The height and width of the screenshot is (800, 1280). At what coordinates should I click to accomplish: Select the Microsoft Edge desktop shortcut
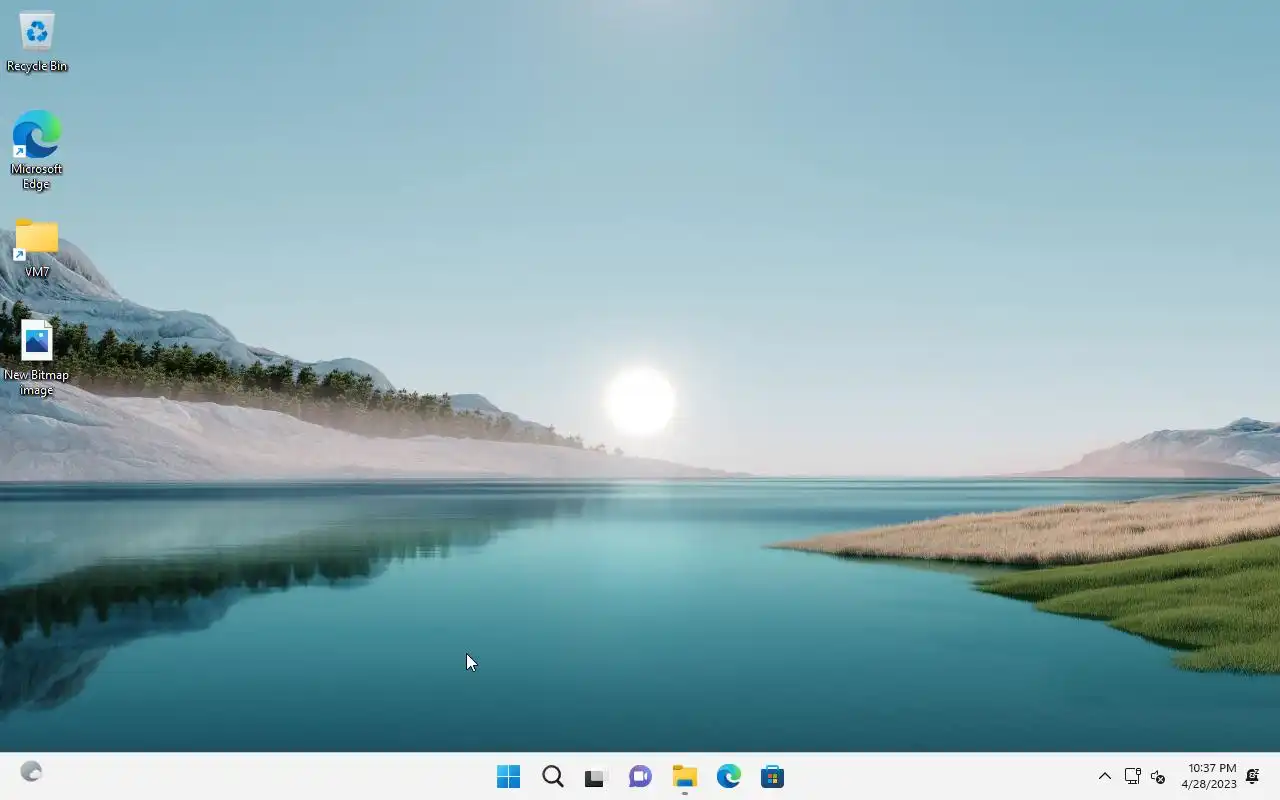[x=37, y=150]
